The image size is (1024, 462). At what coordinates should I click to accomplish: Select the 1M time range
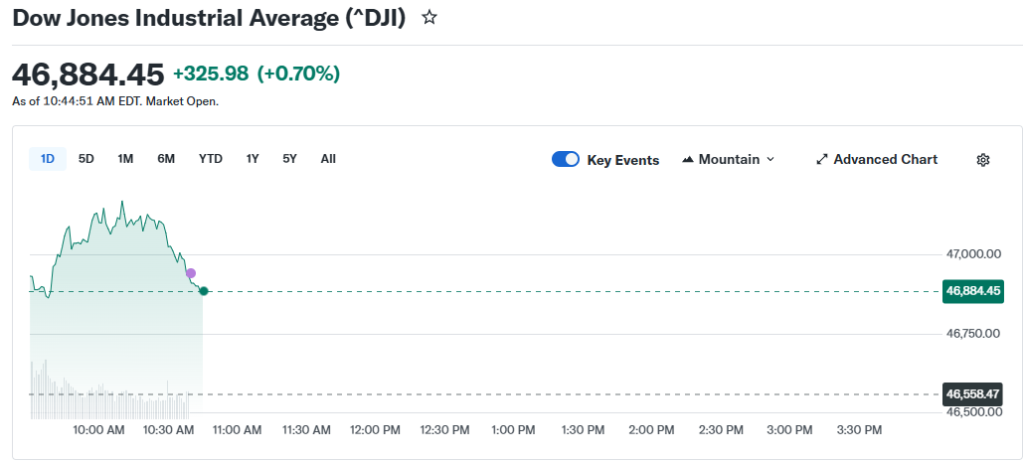(x=125, y=159)
